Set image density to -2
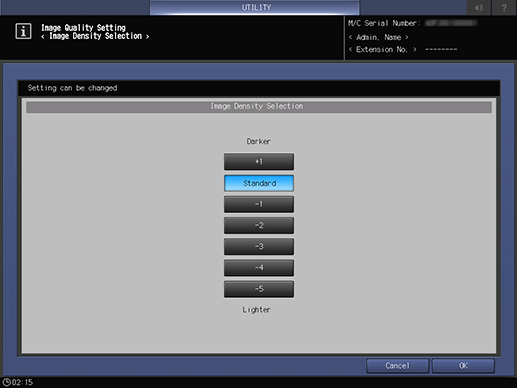The width and height of the screenshot is (517, 388). click(x=259, y=225)
